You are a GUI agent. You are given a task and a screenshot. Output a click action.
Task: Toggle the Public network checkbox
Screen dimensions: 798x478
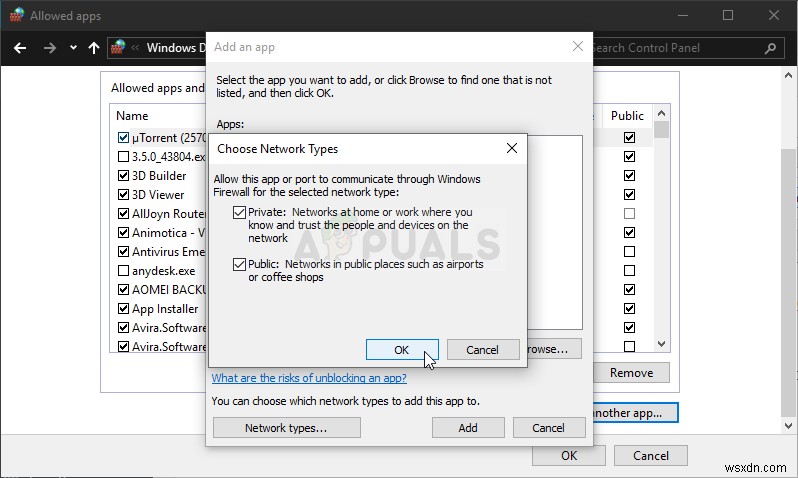[239, 264]
